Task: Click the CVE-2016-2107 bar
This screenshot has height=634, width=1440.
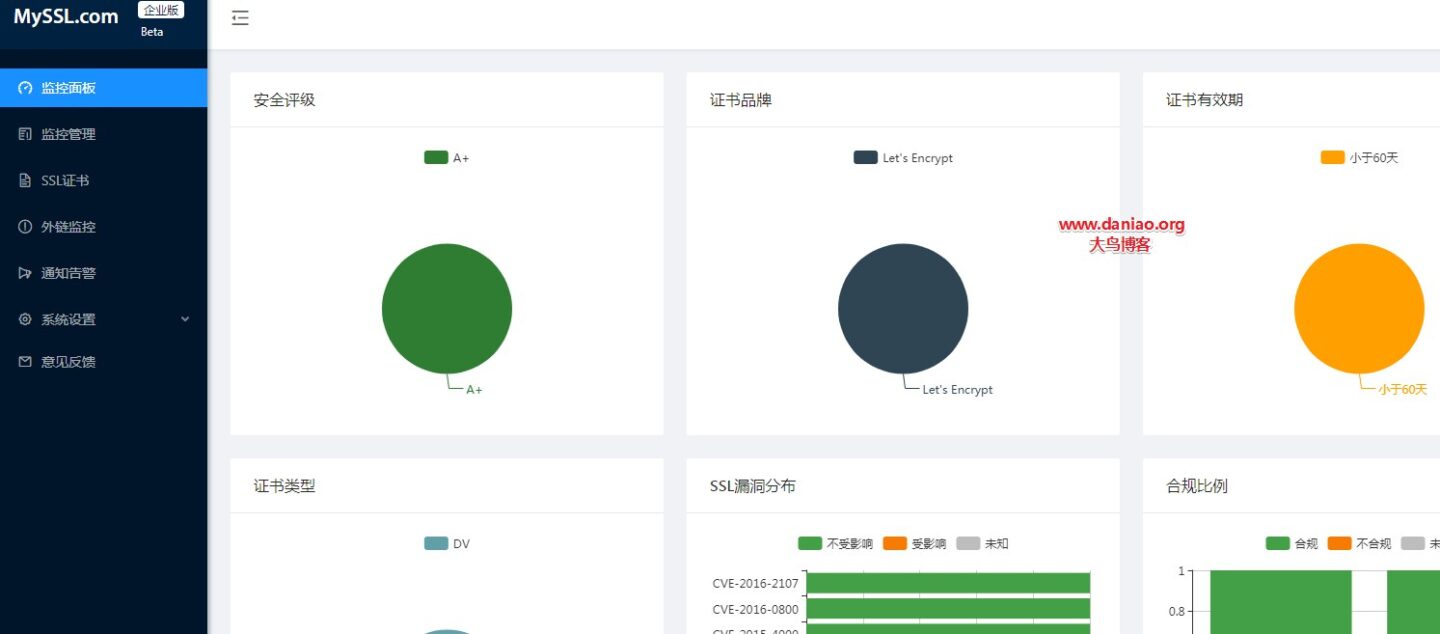Action: [x=948, y=583]
